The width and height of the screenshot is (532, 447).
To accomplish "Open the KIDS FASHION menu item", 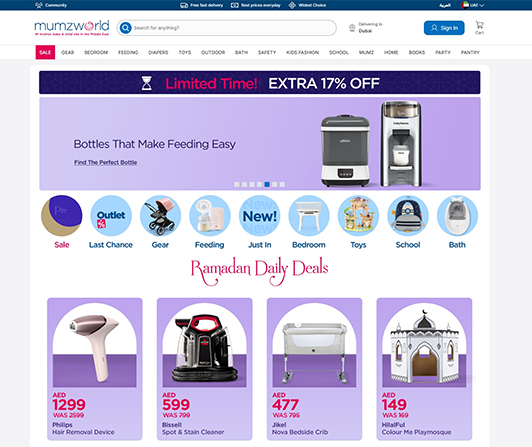I will click(302, 52).
